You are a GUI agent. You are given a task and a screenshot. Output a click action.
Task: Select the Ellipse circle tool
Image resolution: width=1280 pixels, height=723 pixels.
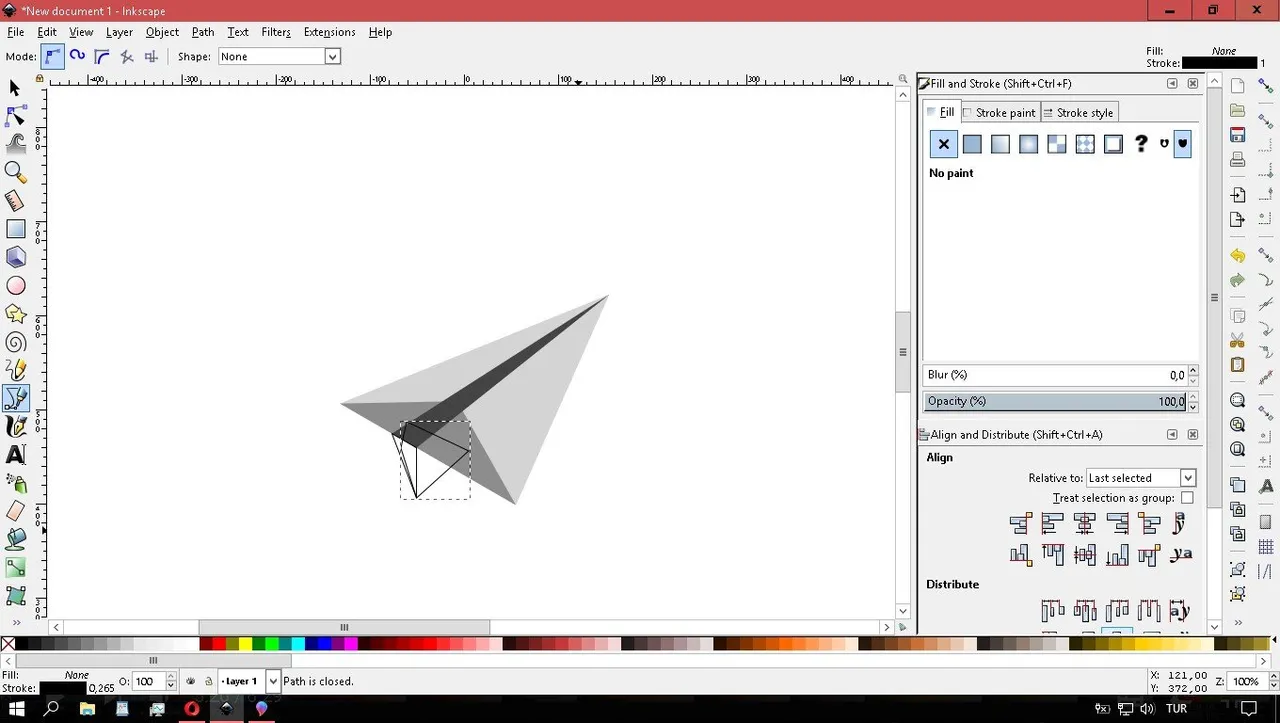coord(15,286)
